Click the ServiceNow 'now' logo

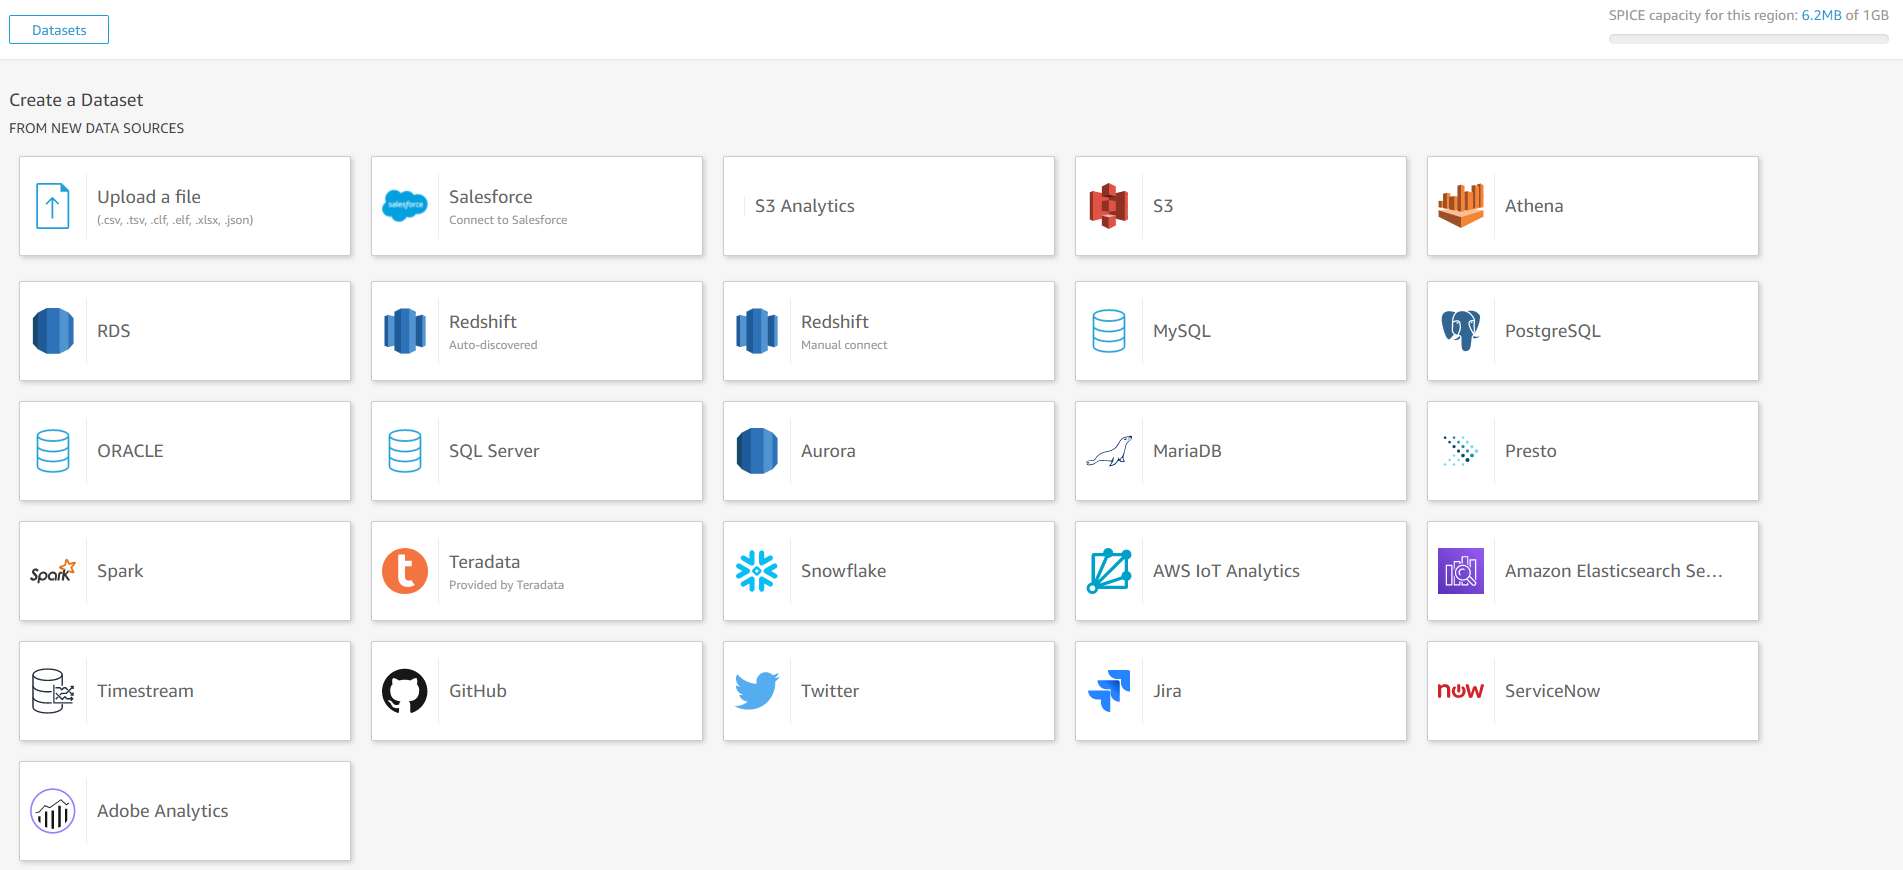(x=1461, y=691)
